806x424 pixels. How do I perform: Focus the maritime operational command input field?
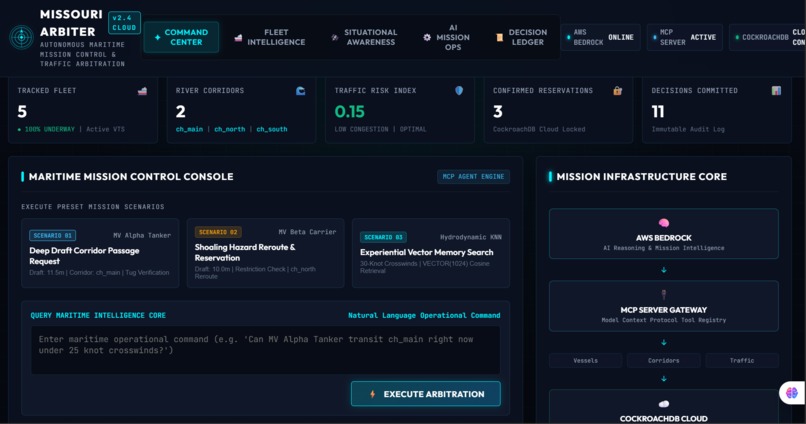265,349
